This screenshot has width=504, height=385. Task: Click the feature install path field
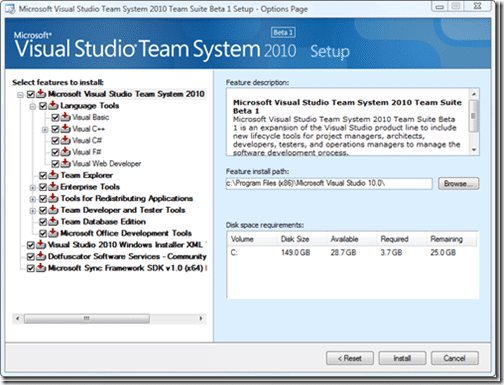tap(329, 183)
